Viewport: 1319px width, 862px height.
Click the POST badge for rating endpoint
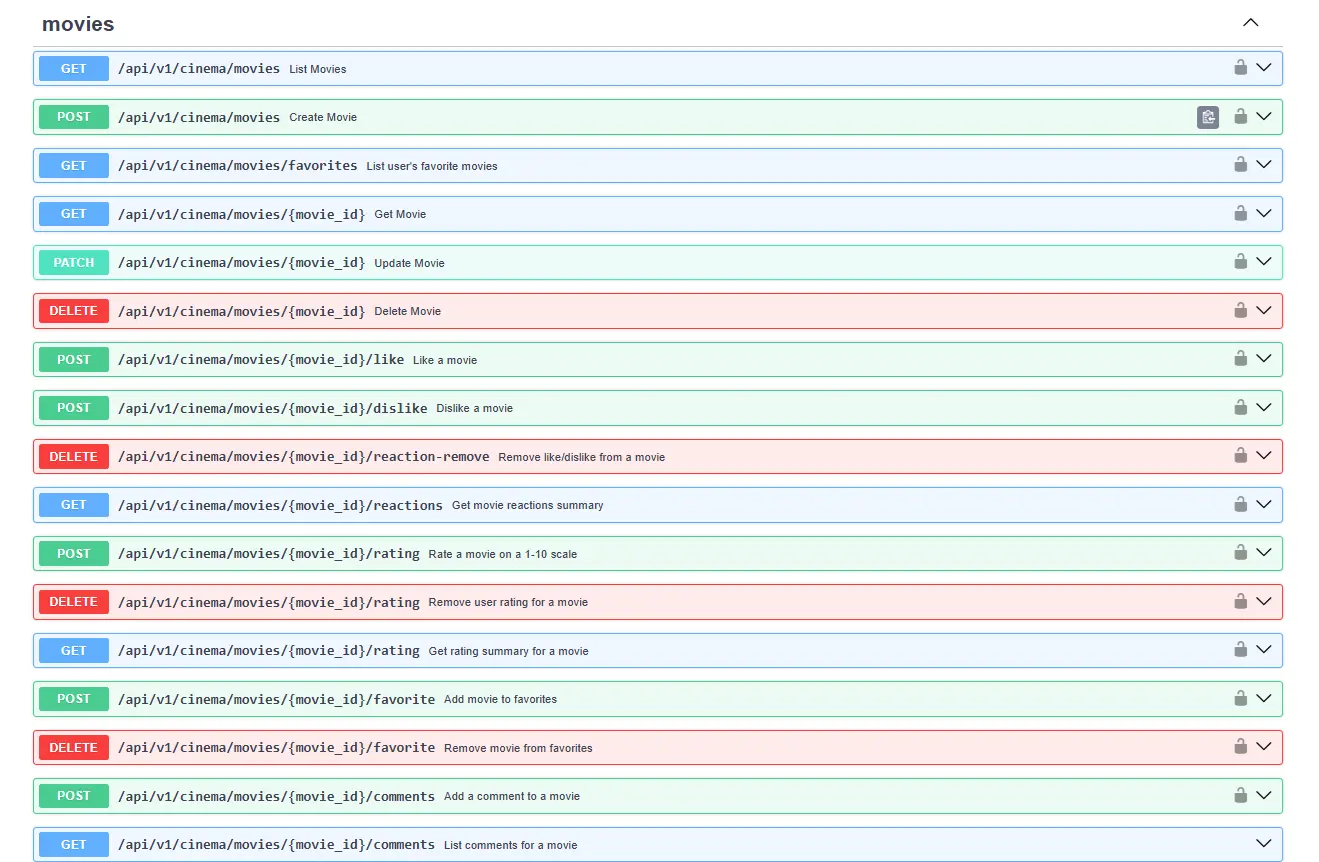74,554
